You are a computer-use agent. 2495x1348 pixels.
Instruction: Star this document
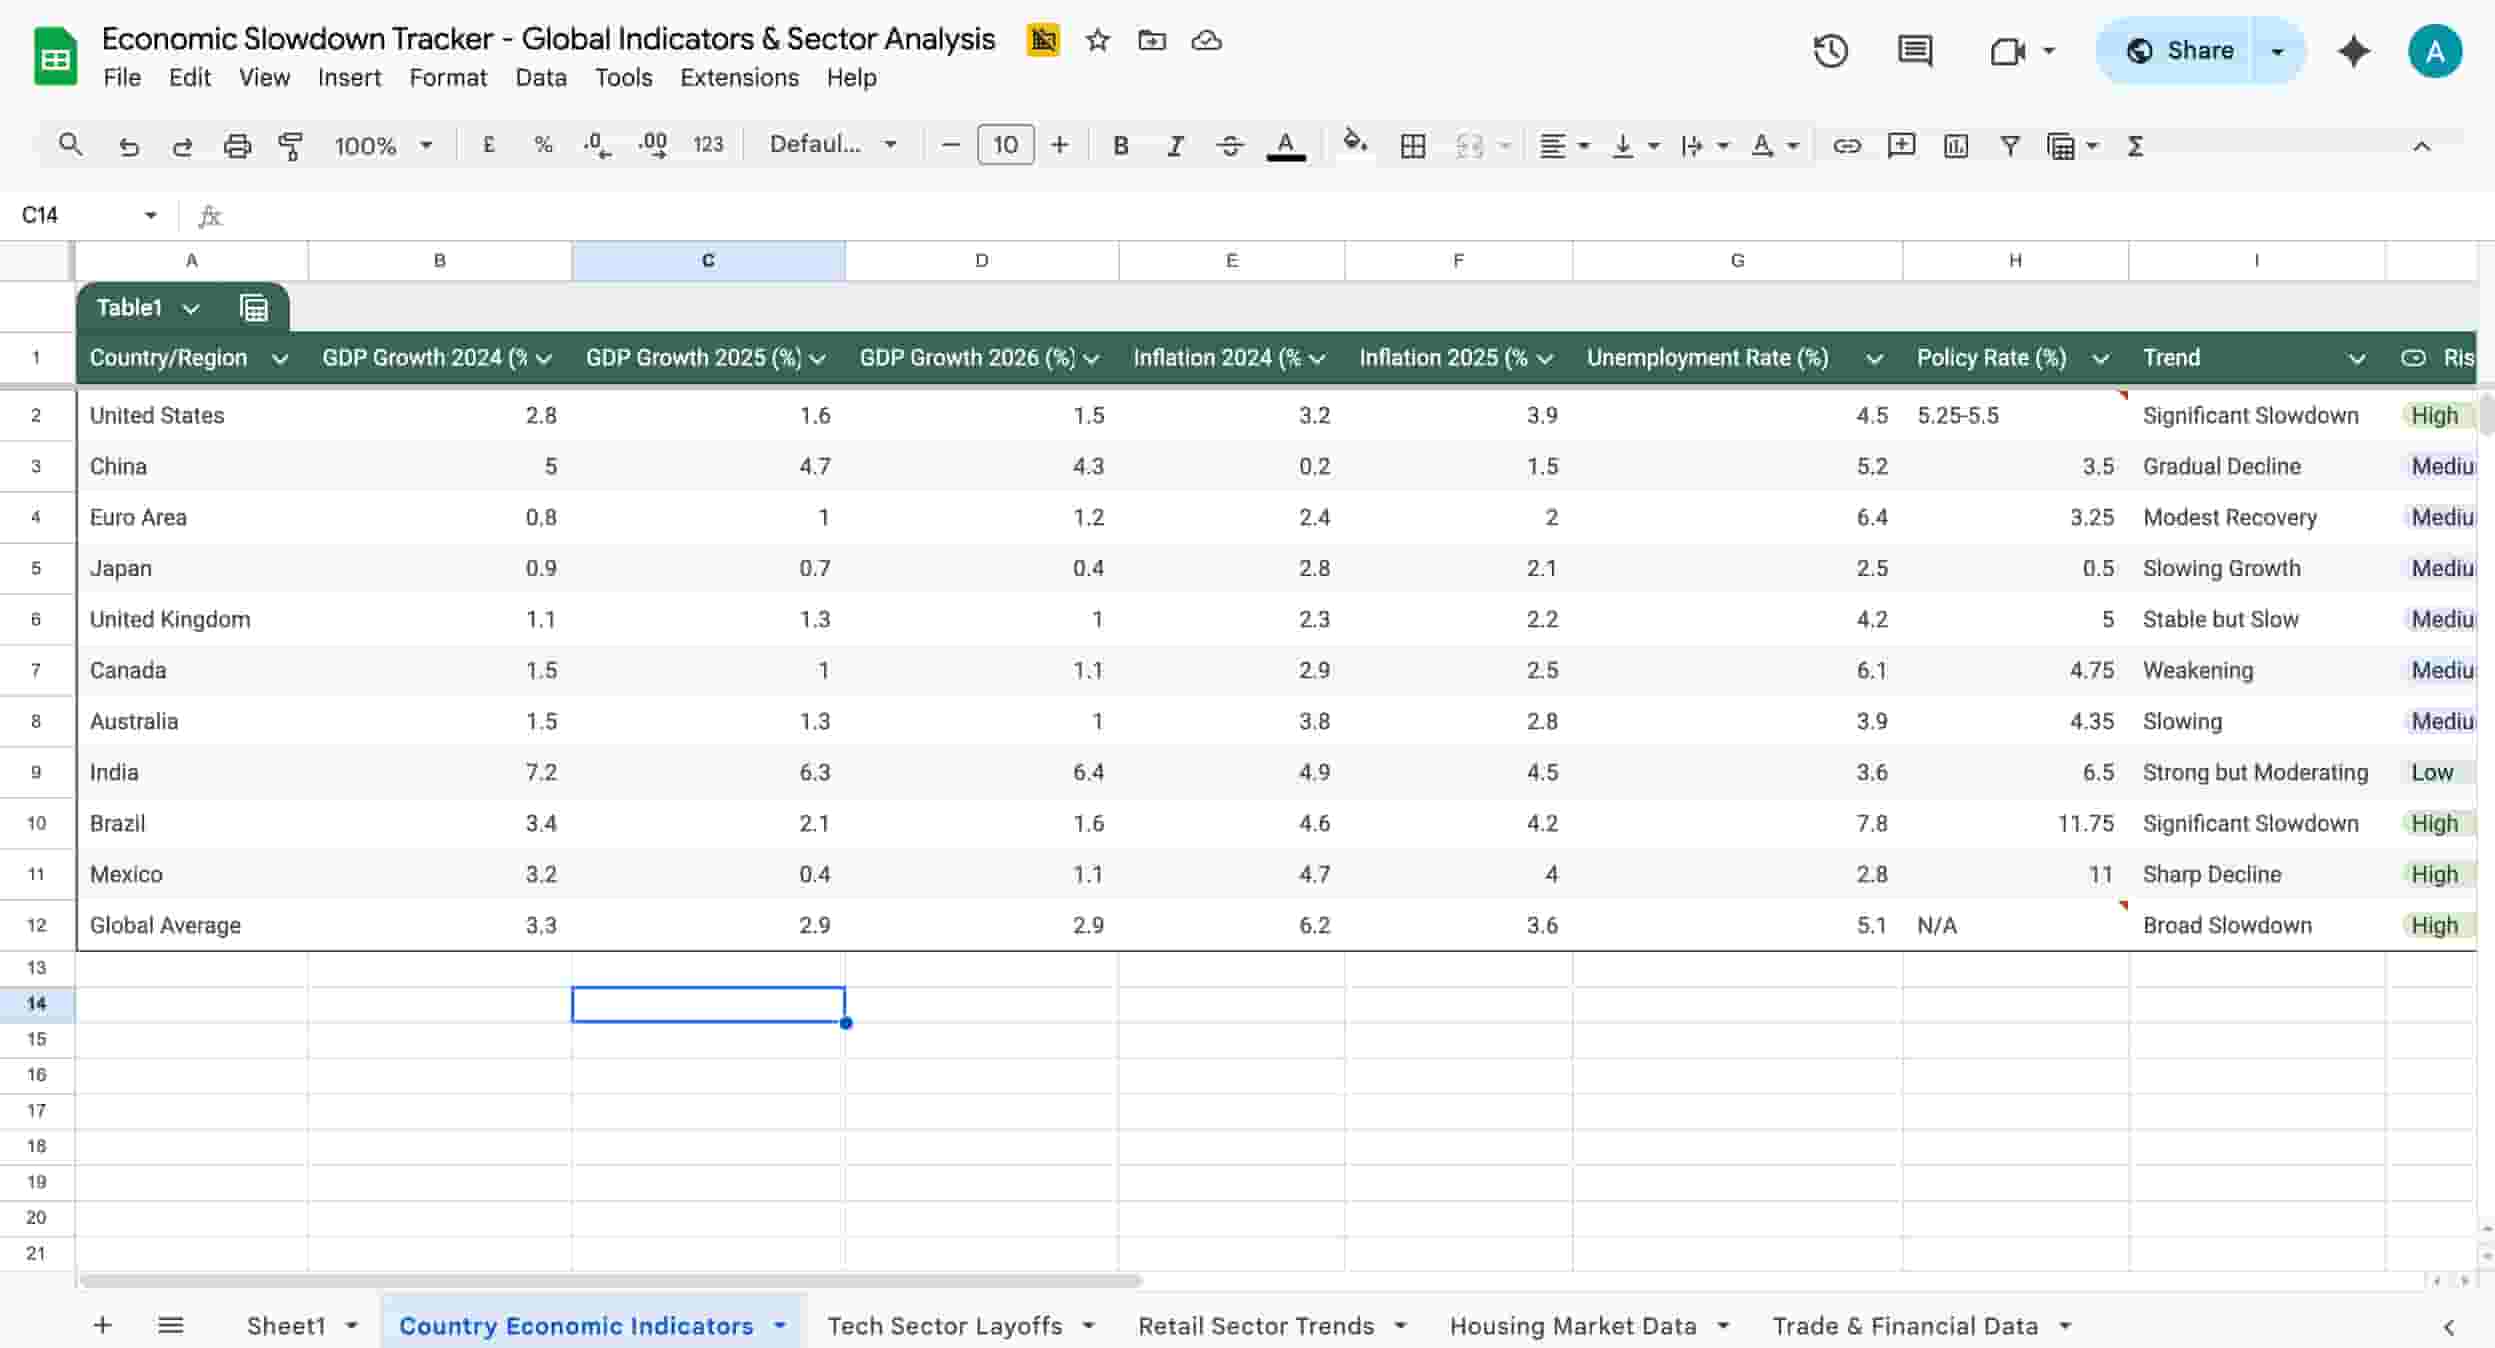[1098, 40]
